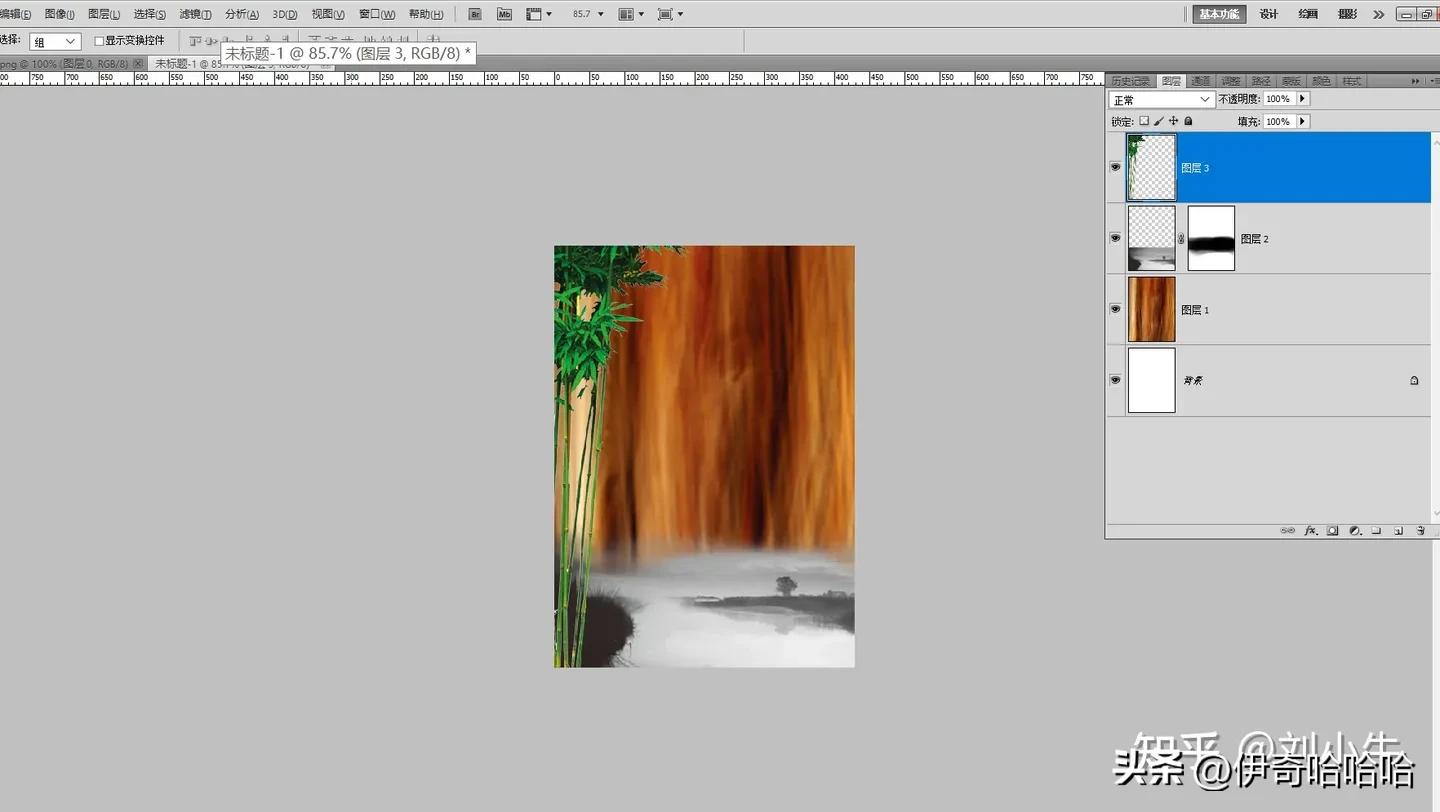Open the fx layer style menu
The width and height of the screenshot is (1440, 812).
coord(1310,531)
